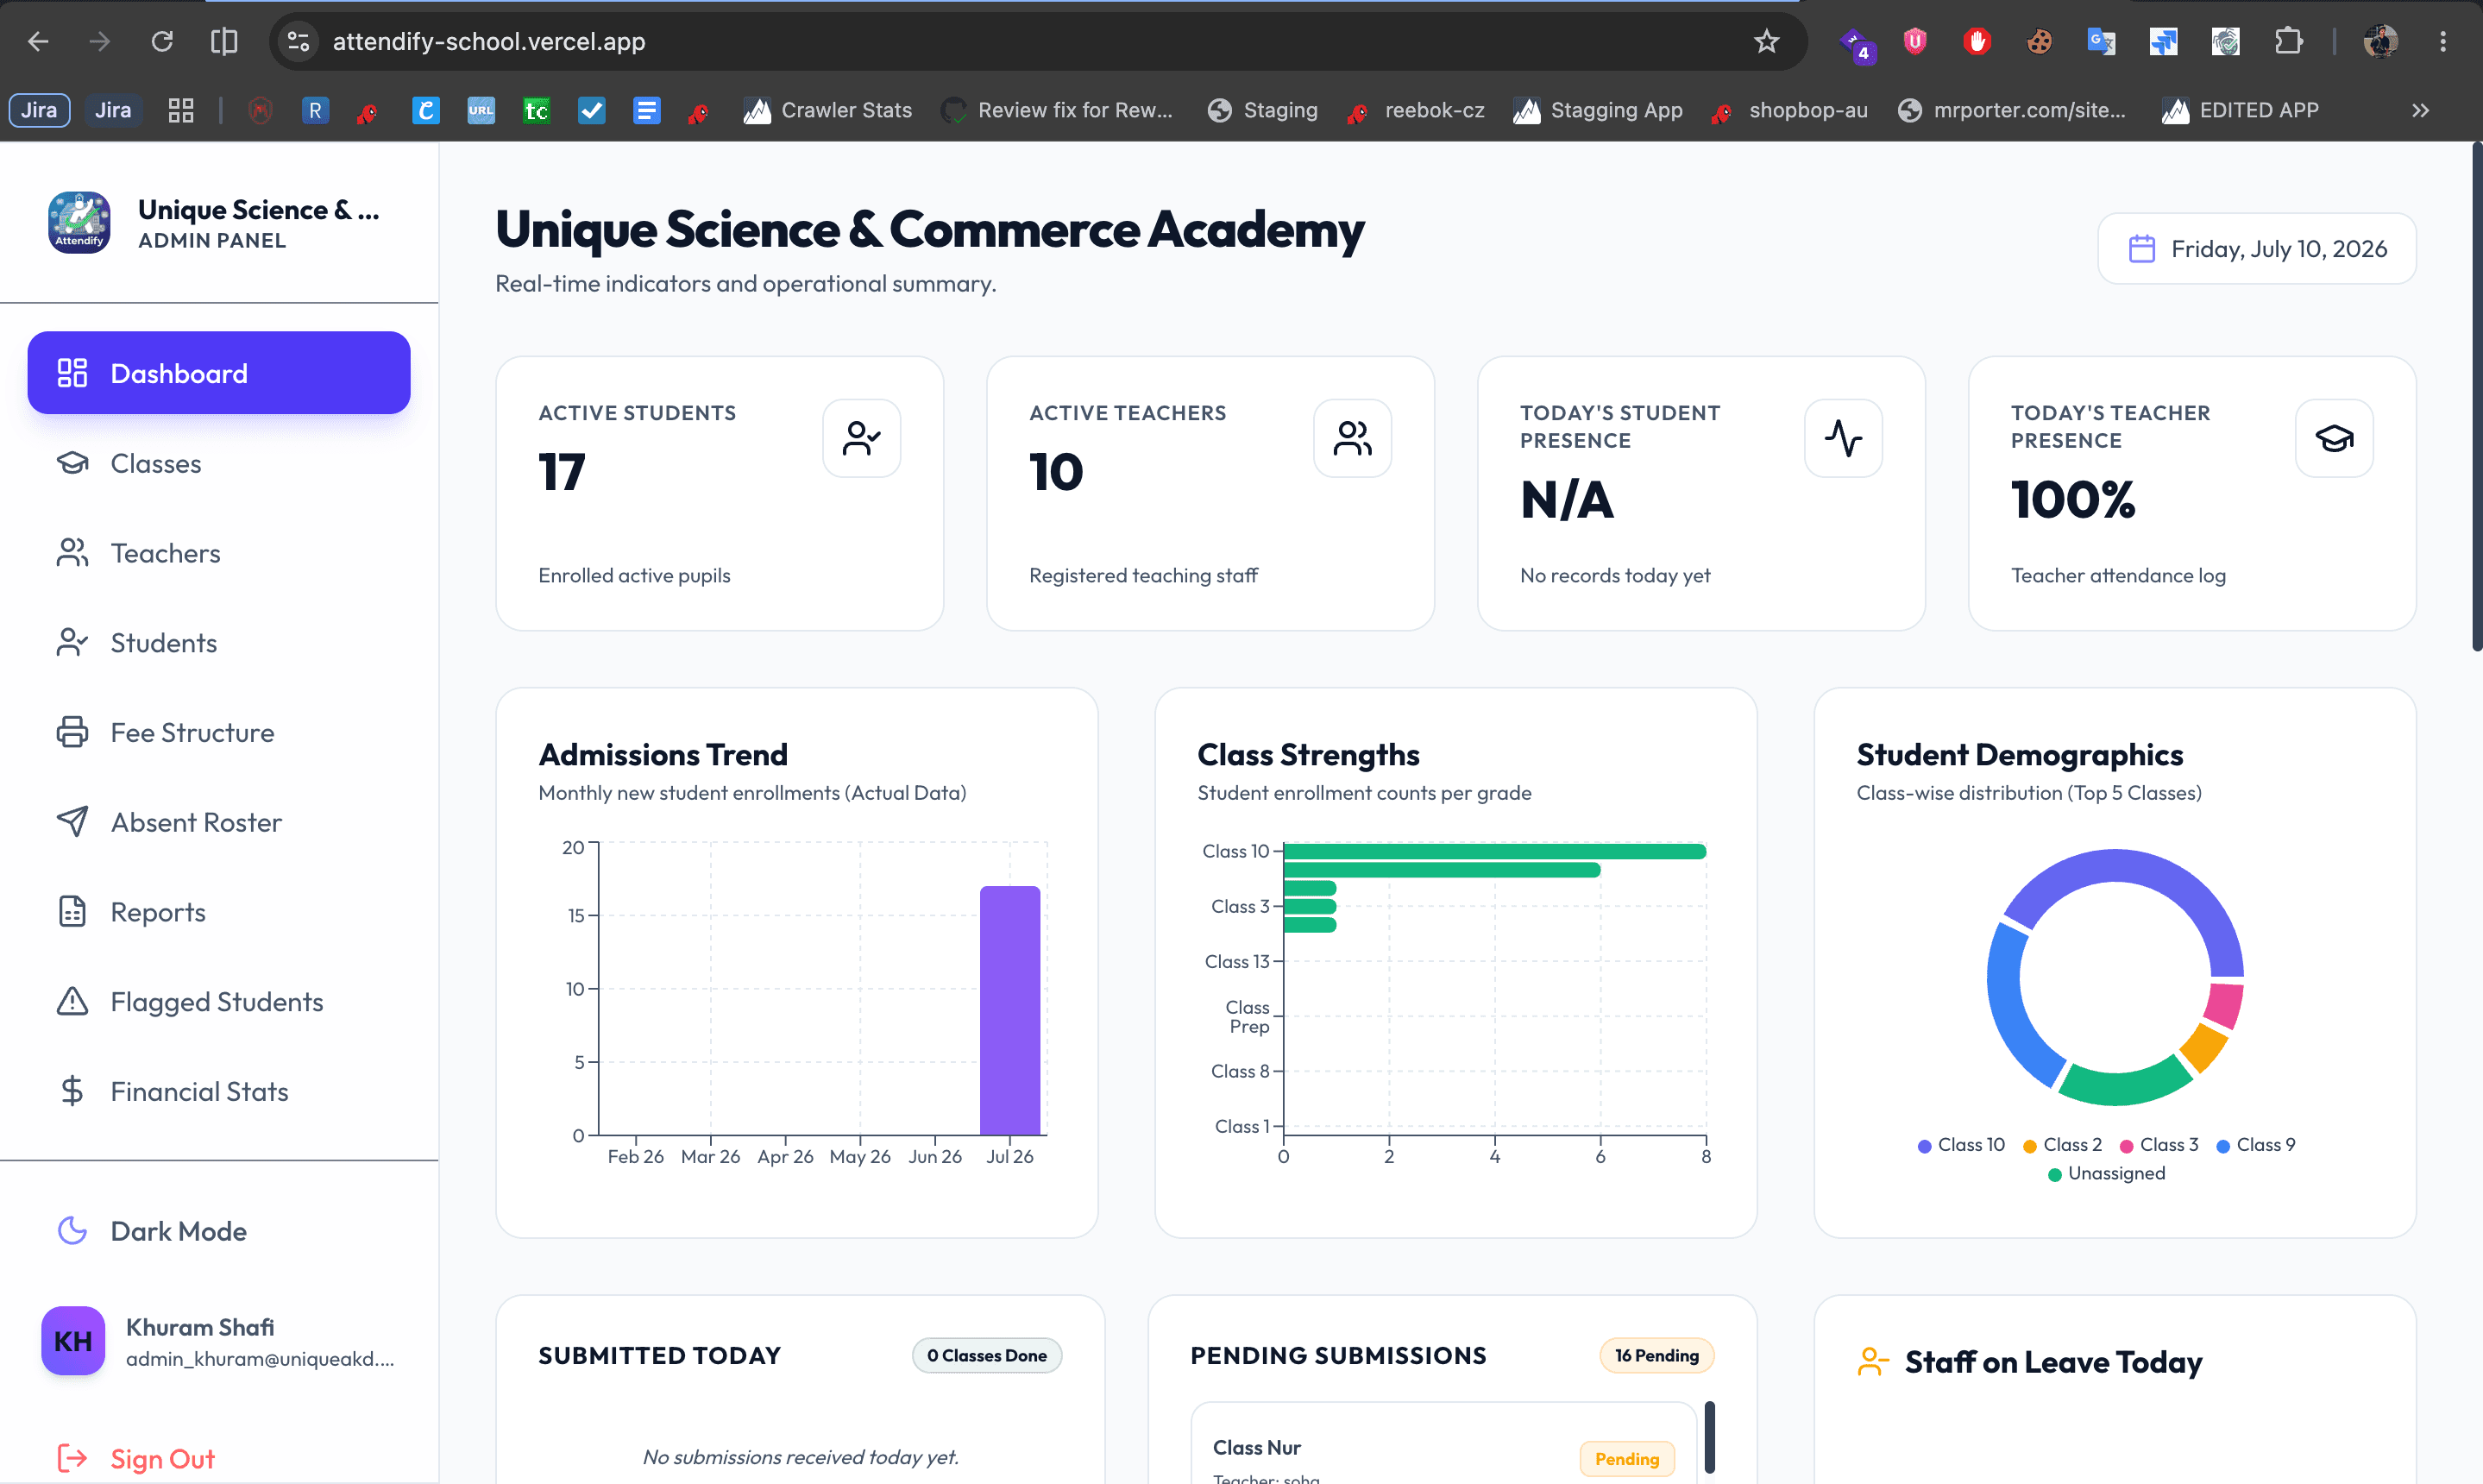The width and height of the screenshot is (2483, 1484).
Task: Click the Pending Submissions list scrollbar
Action: click(1709, 1437)
